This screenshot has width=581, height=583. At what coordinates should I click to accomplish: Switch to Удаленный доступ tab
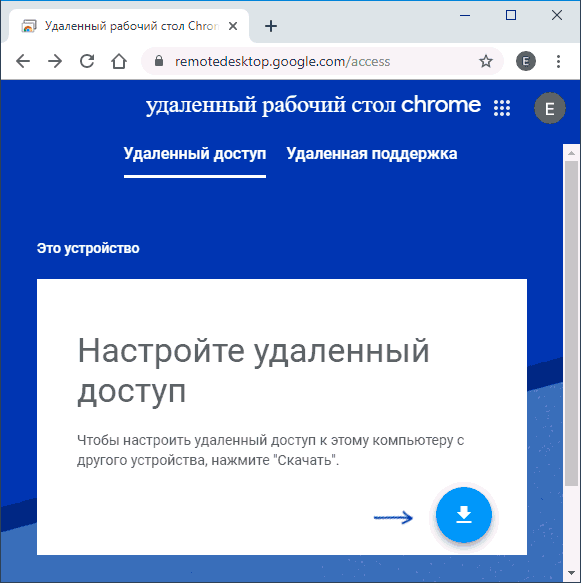click(195, 154)
